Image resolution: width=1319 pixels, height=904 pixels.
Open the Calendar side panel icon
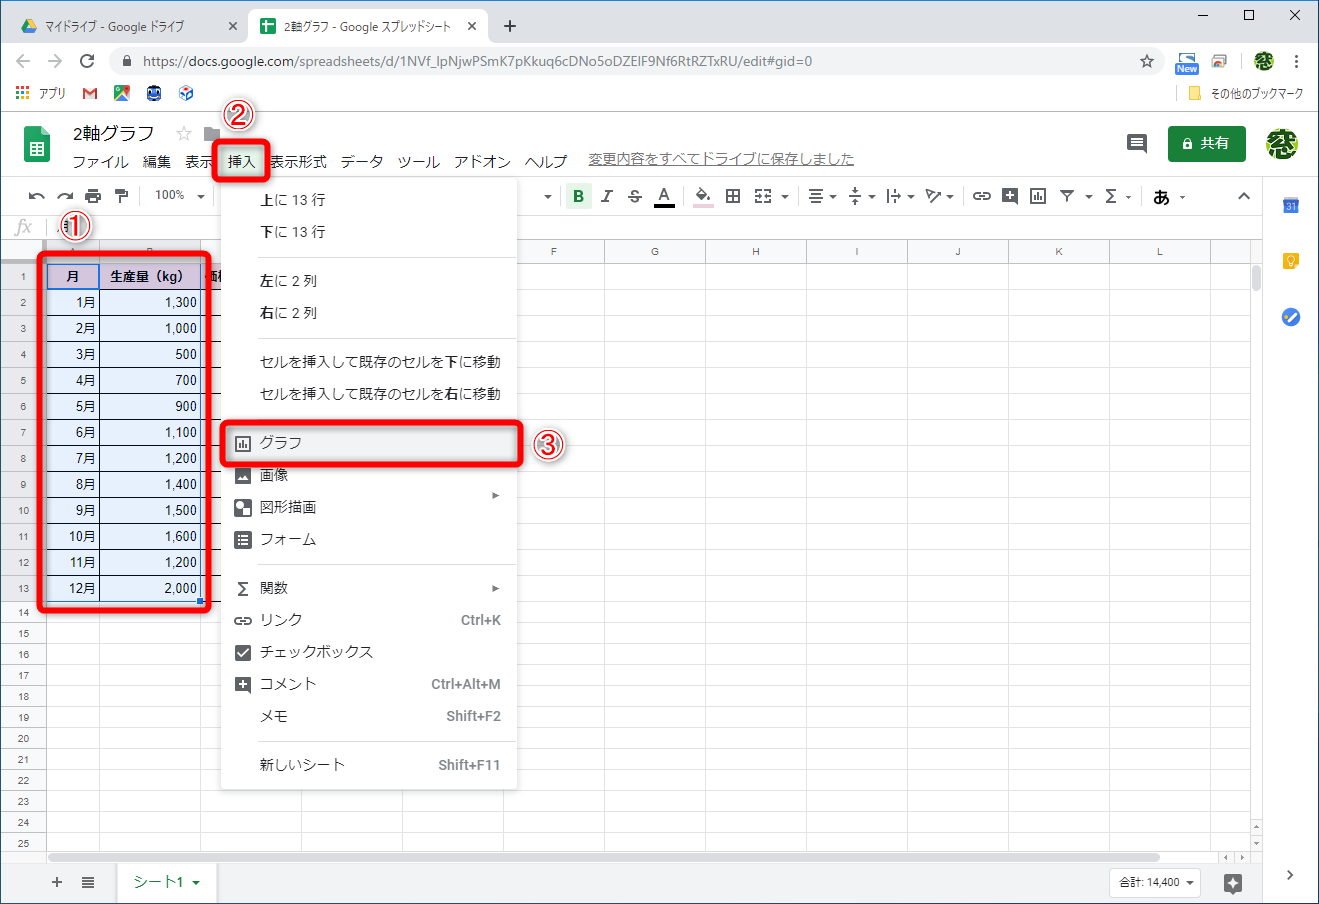coord(1291,206)
